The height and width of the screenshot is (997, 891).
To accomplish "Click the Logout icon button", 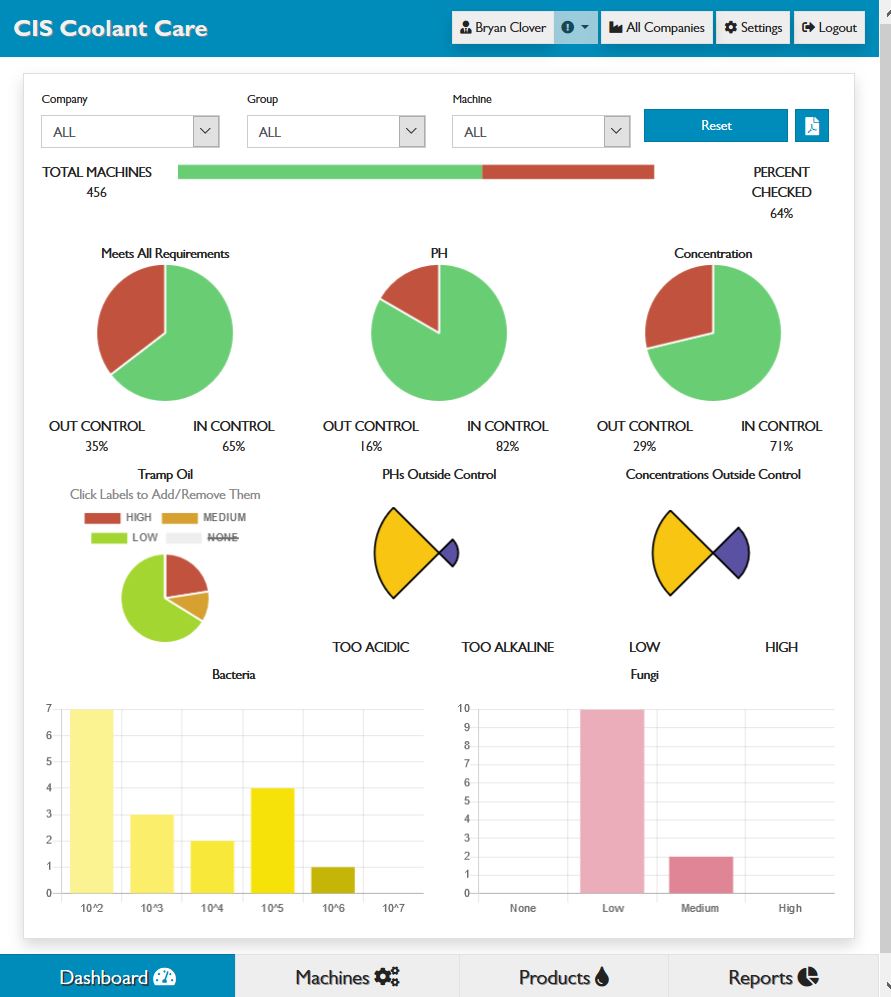I will pyautogui.click(x=829, y=28).
